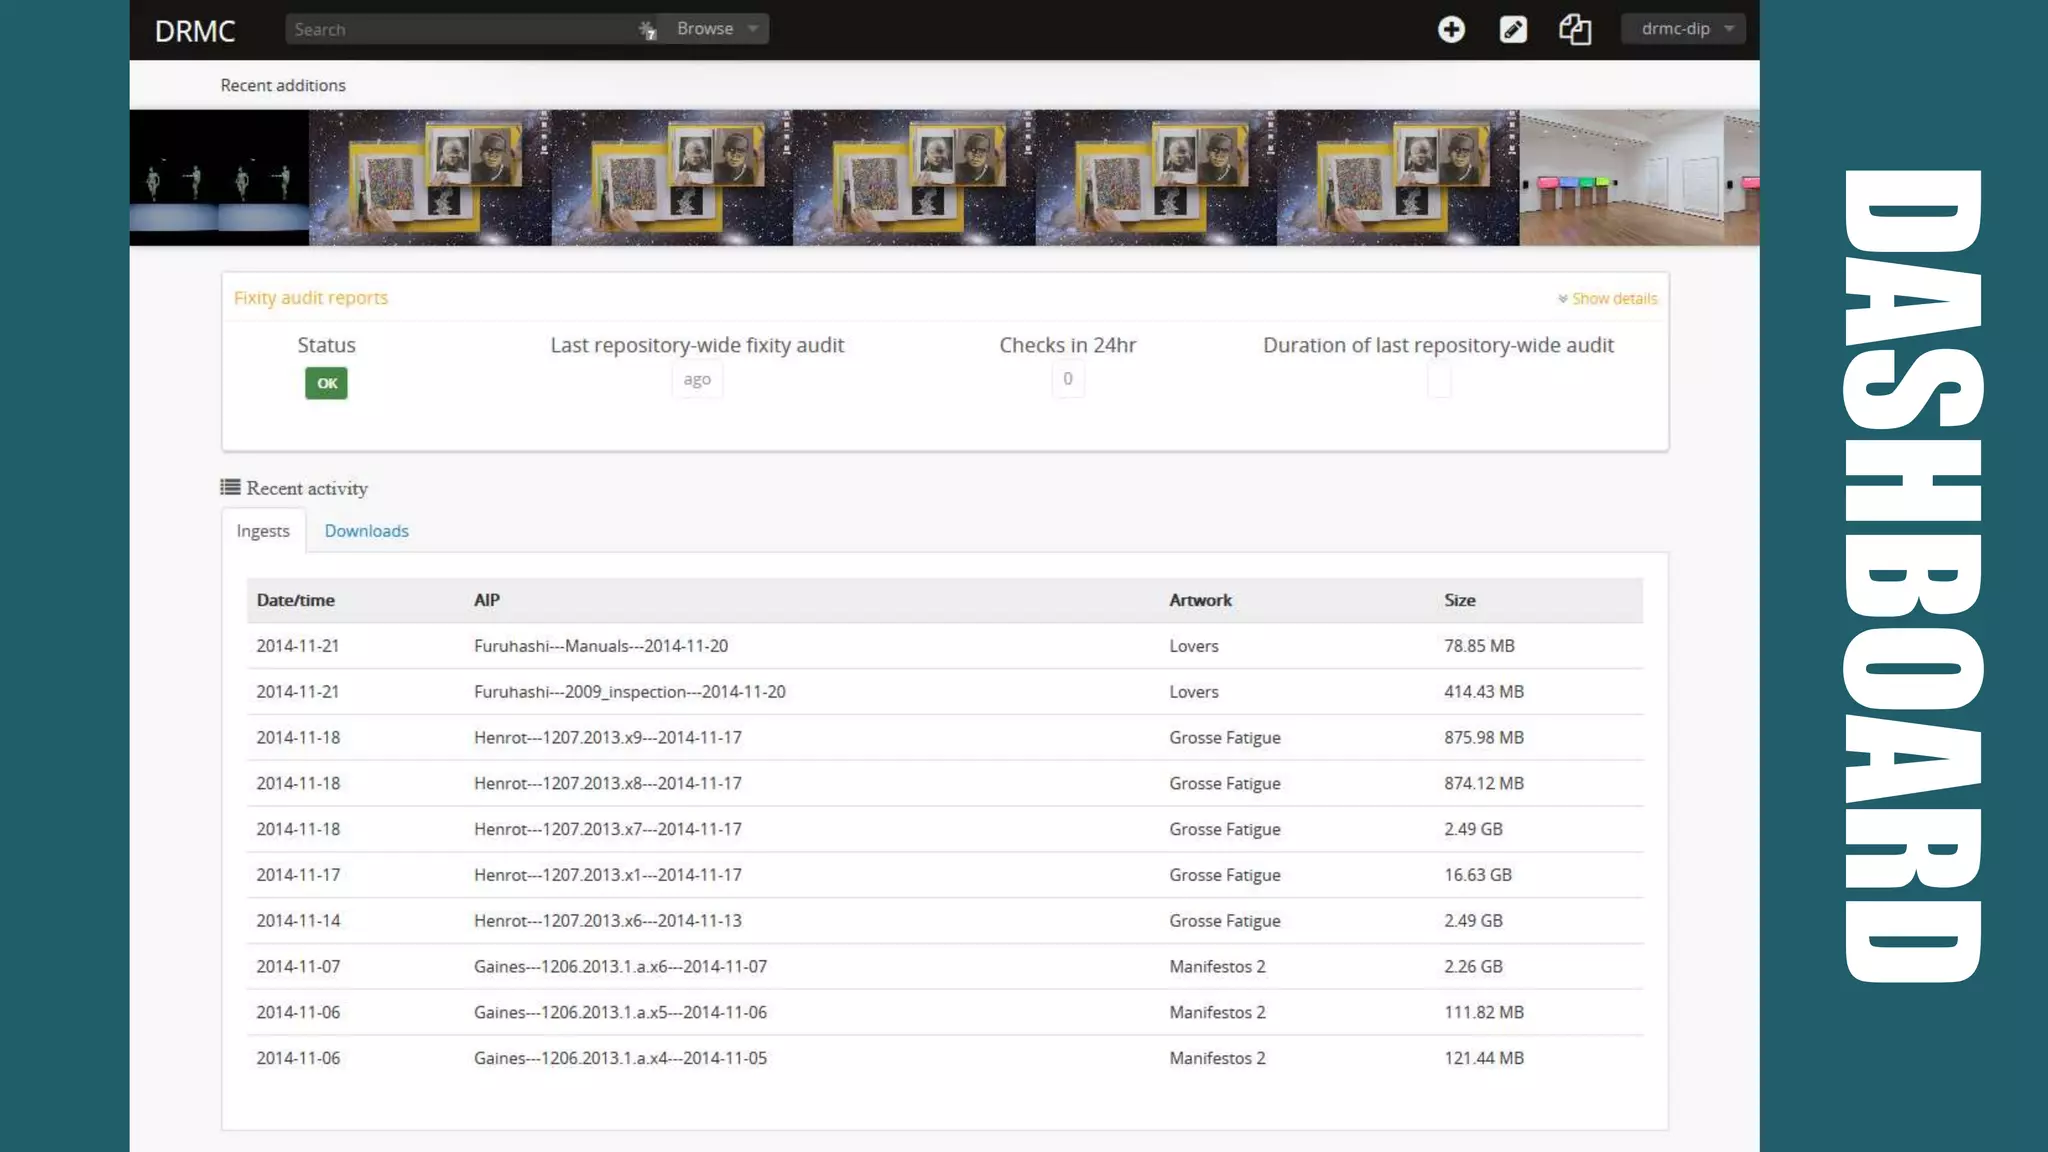
Task: Open Henrot---1207.2013.x1---2014-11-17 AIP entry
Action: coord(607,875)
